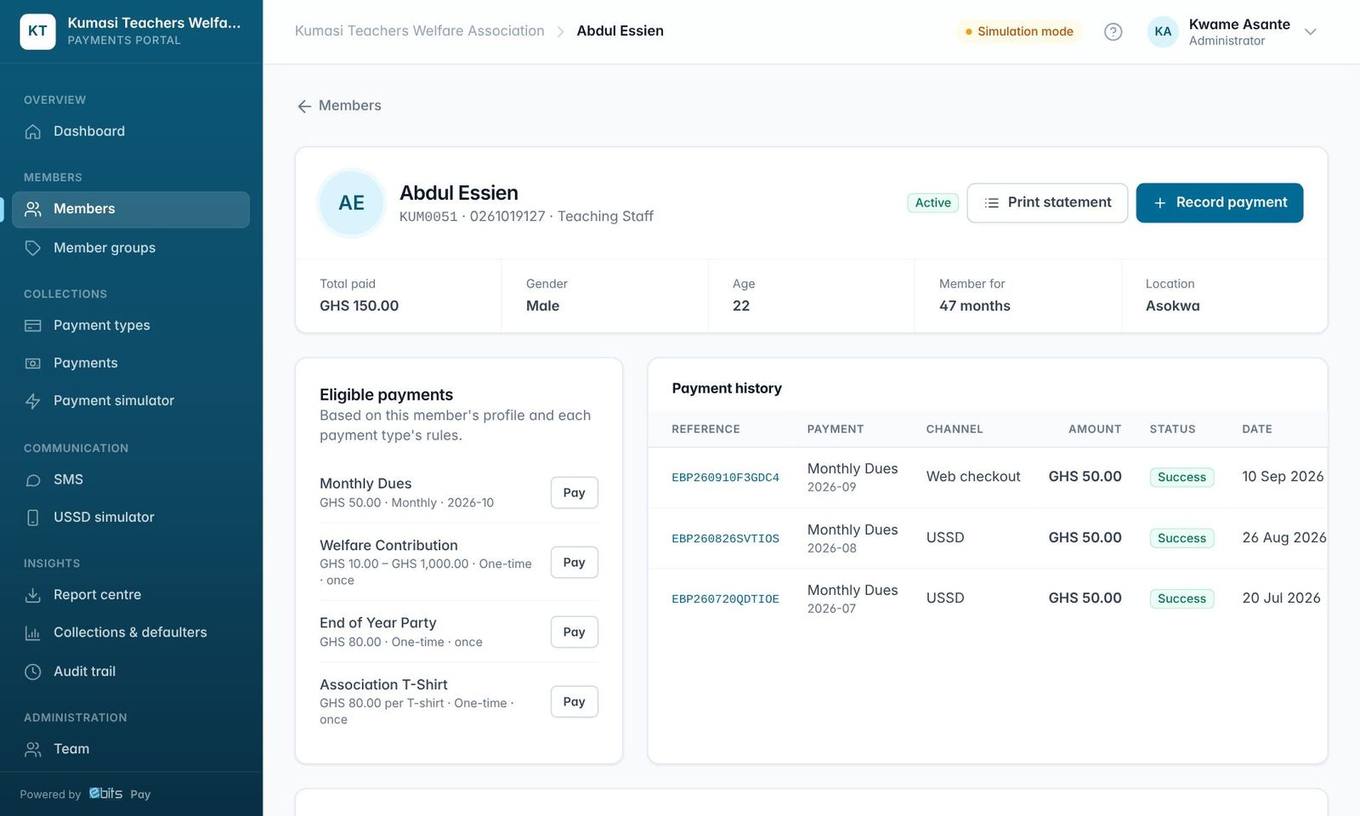Click the USSD simulator phone icon
Image resolution: width=1360 pixels, height=816 pixels.
33,517
